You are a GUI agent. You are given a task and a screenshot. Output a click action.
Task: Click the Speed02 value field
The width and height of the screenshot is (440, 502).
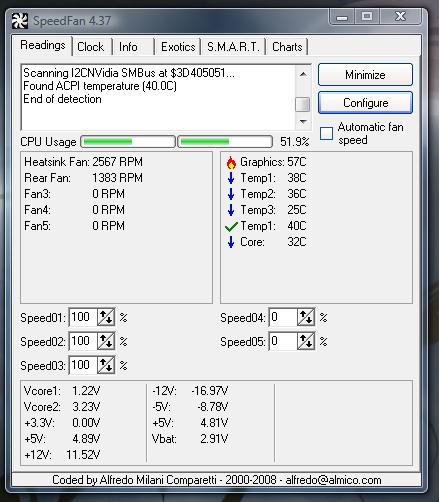tap(83, 341)
